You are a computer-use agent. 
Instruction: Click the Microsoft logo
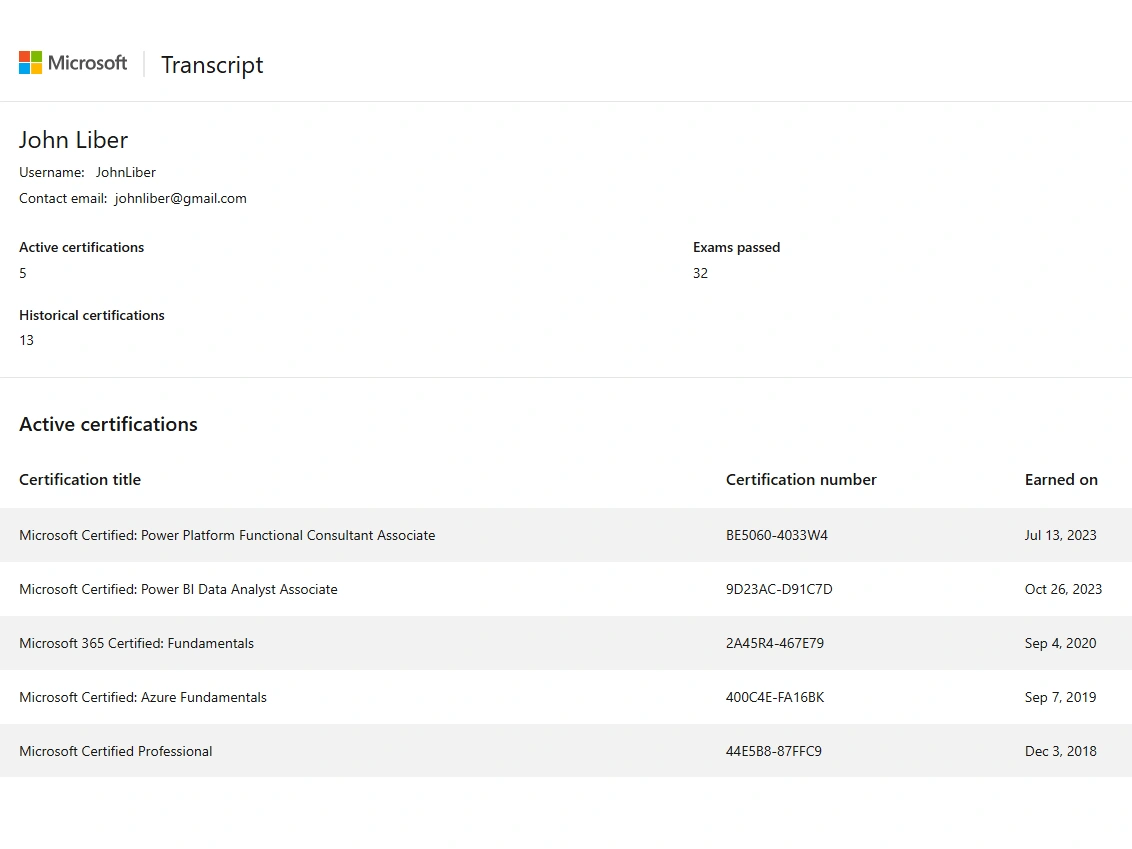point(73,63)
